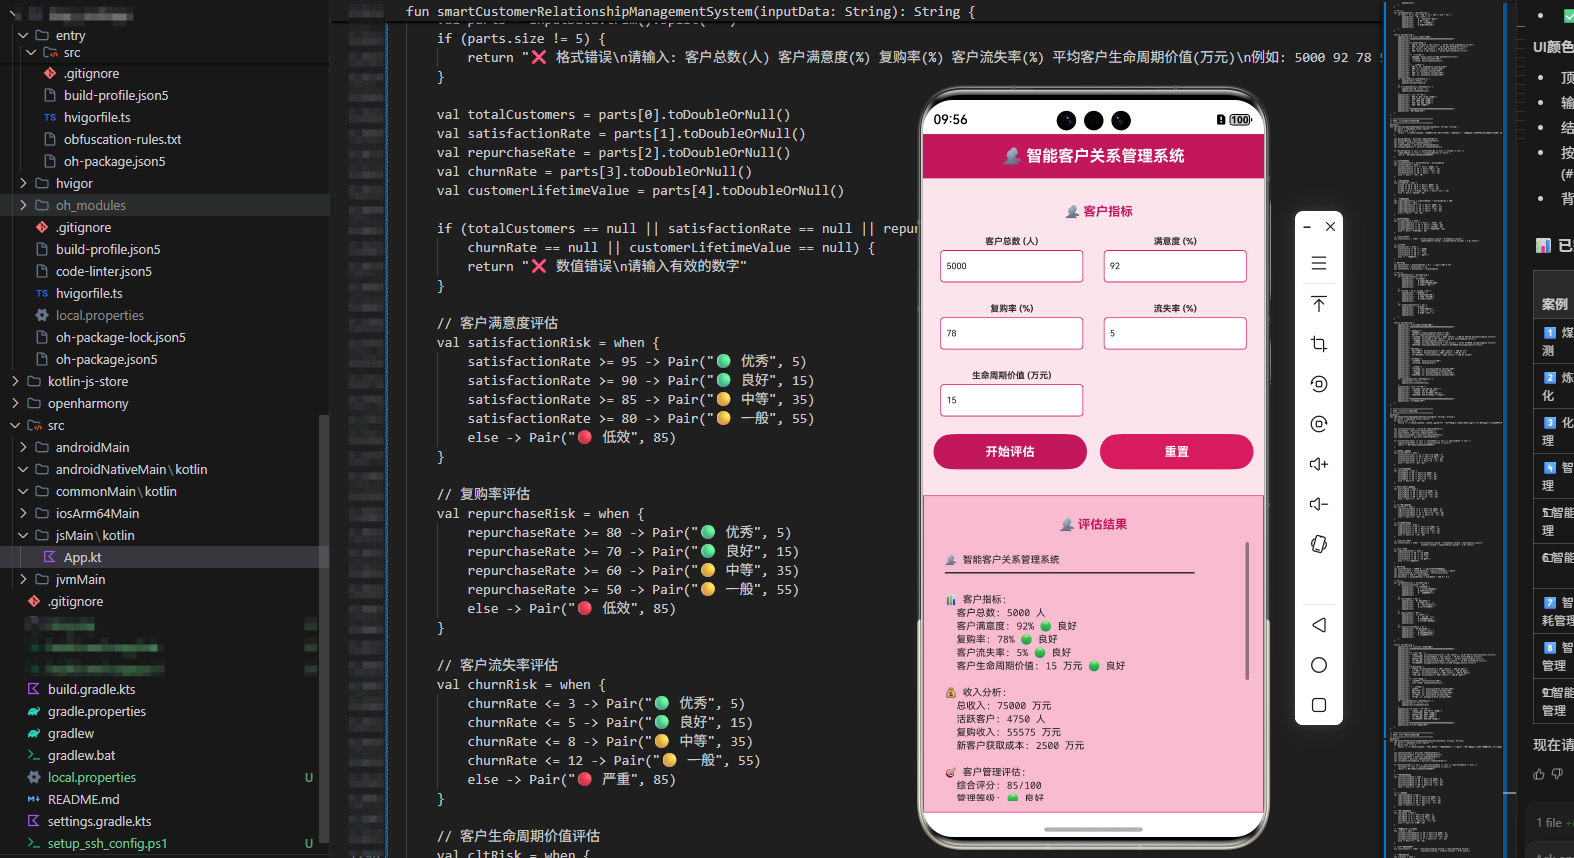The height and width of the screenshot is (858, 1574).
Task: Click the thumbs up icon in right panel
Action: (1539, 774)
